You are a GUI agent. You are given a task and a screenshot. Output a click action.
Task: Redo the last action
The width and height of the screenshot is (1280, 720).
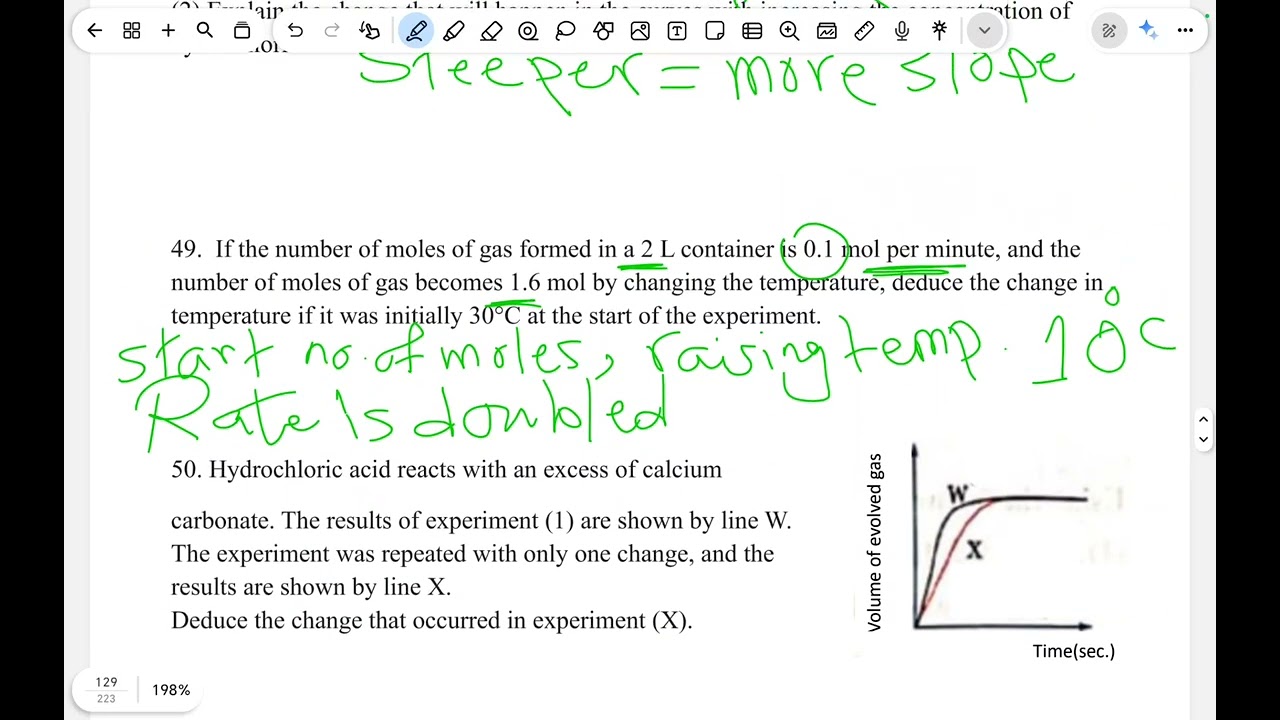point(332,31)
